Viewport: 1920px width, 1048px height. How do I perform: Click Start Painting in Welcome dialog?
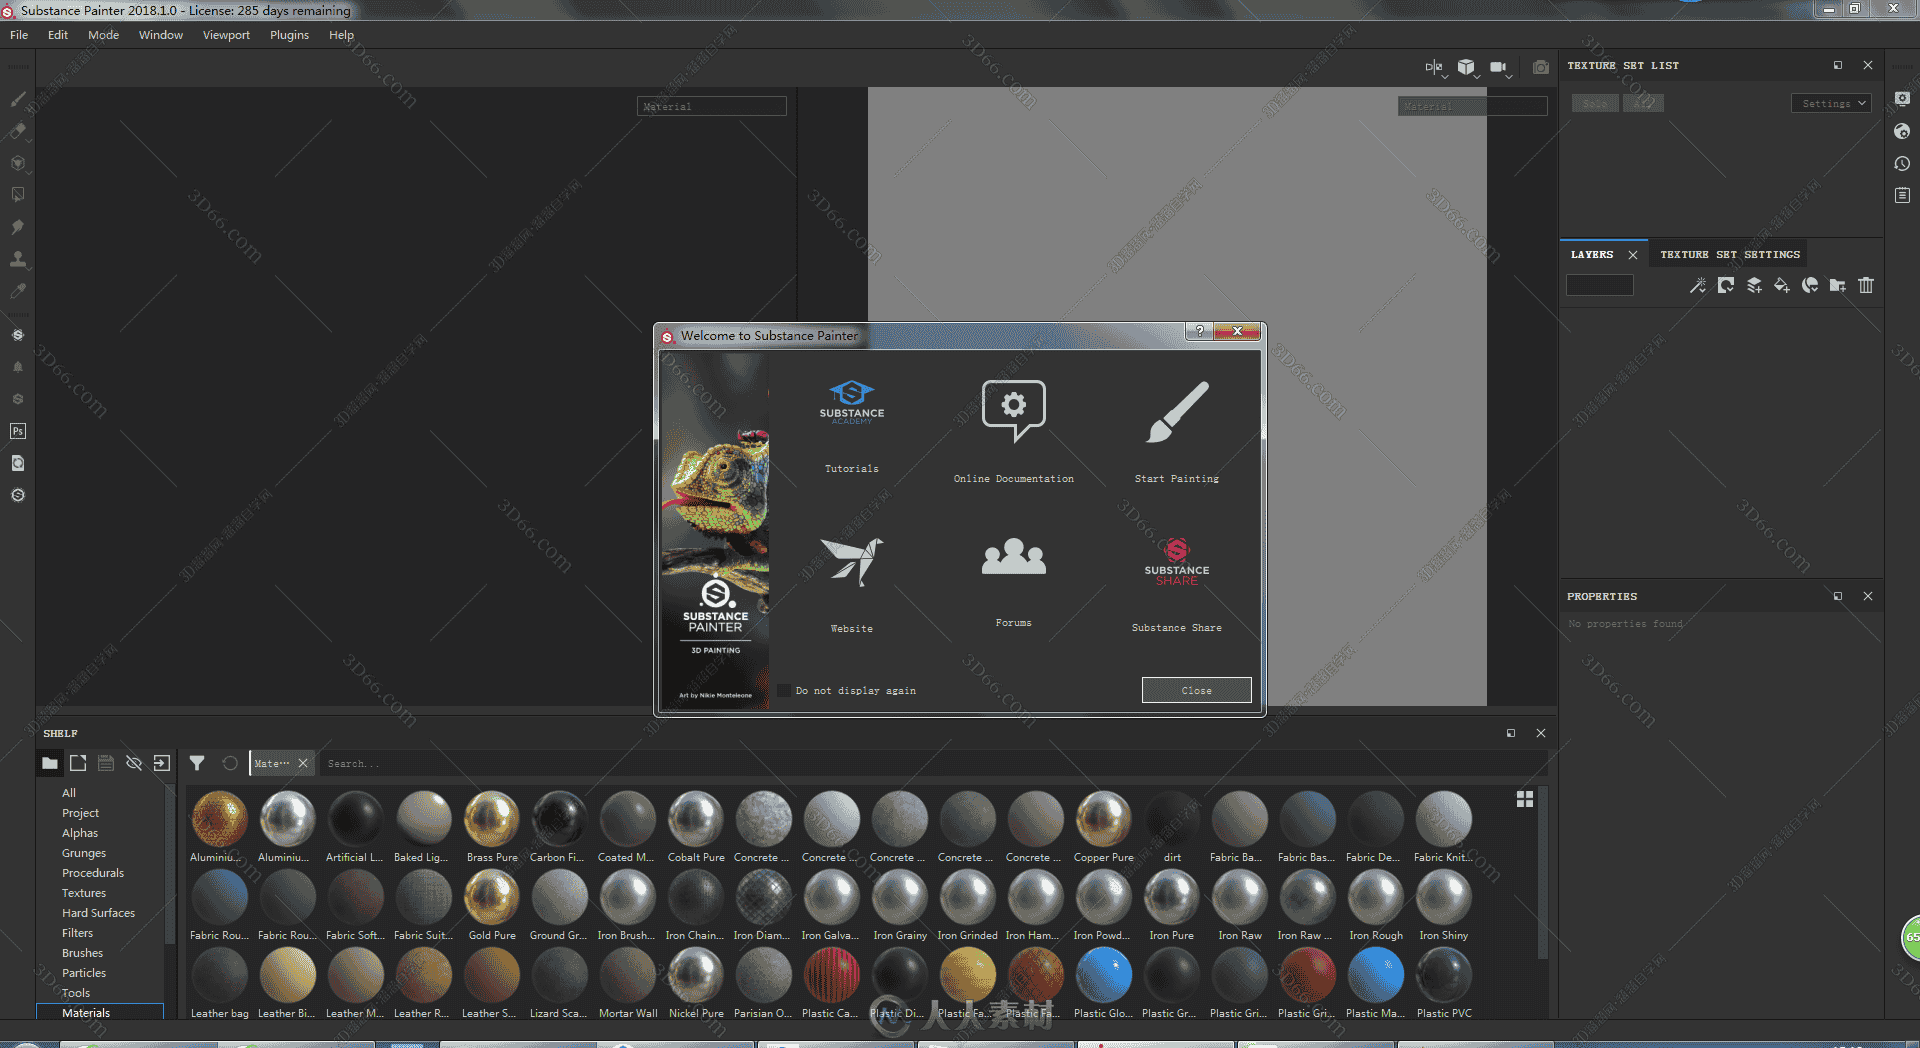[1177, 431]
